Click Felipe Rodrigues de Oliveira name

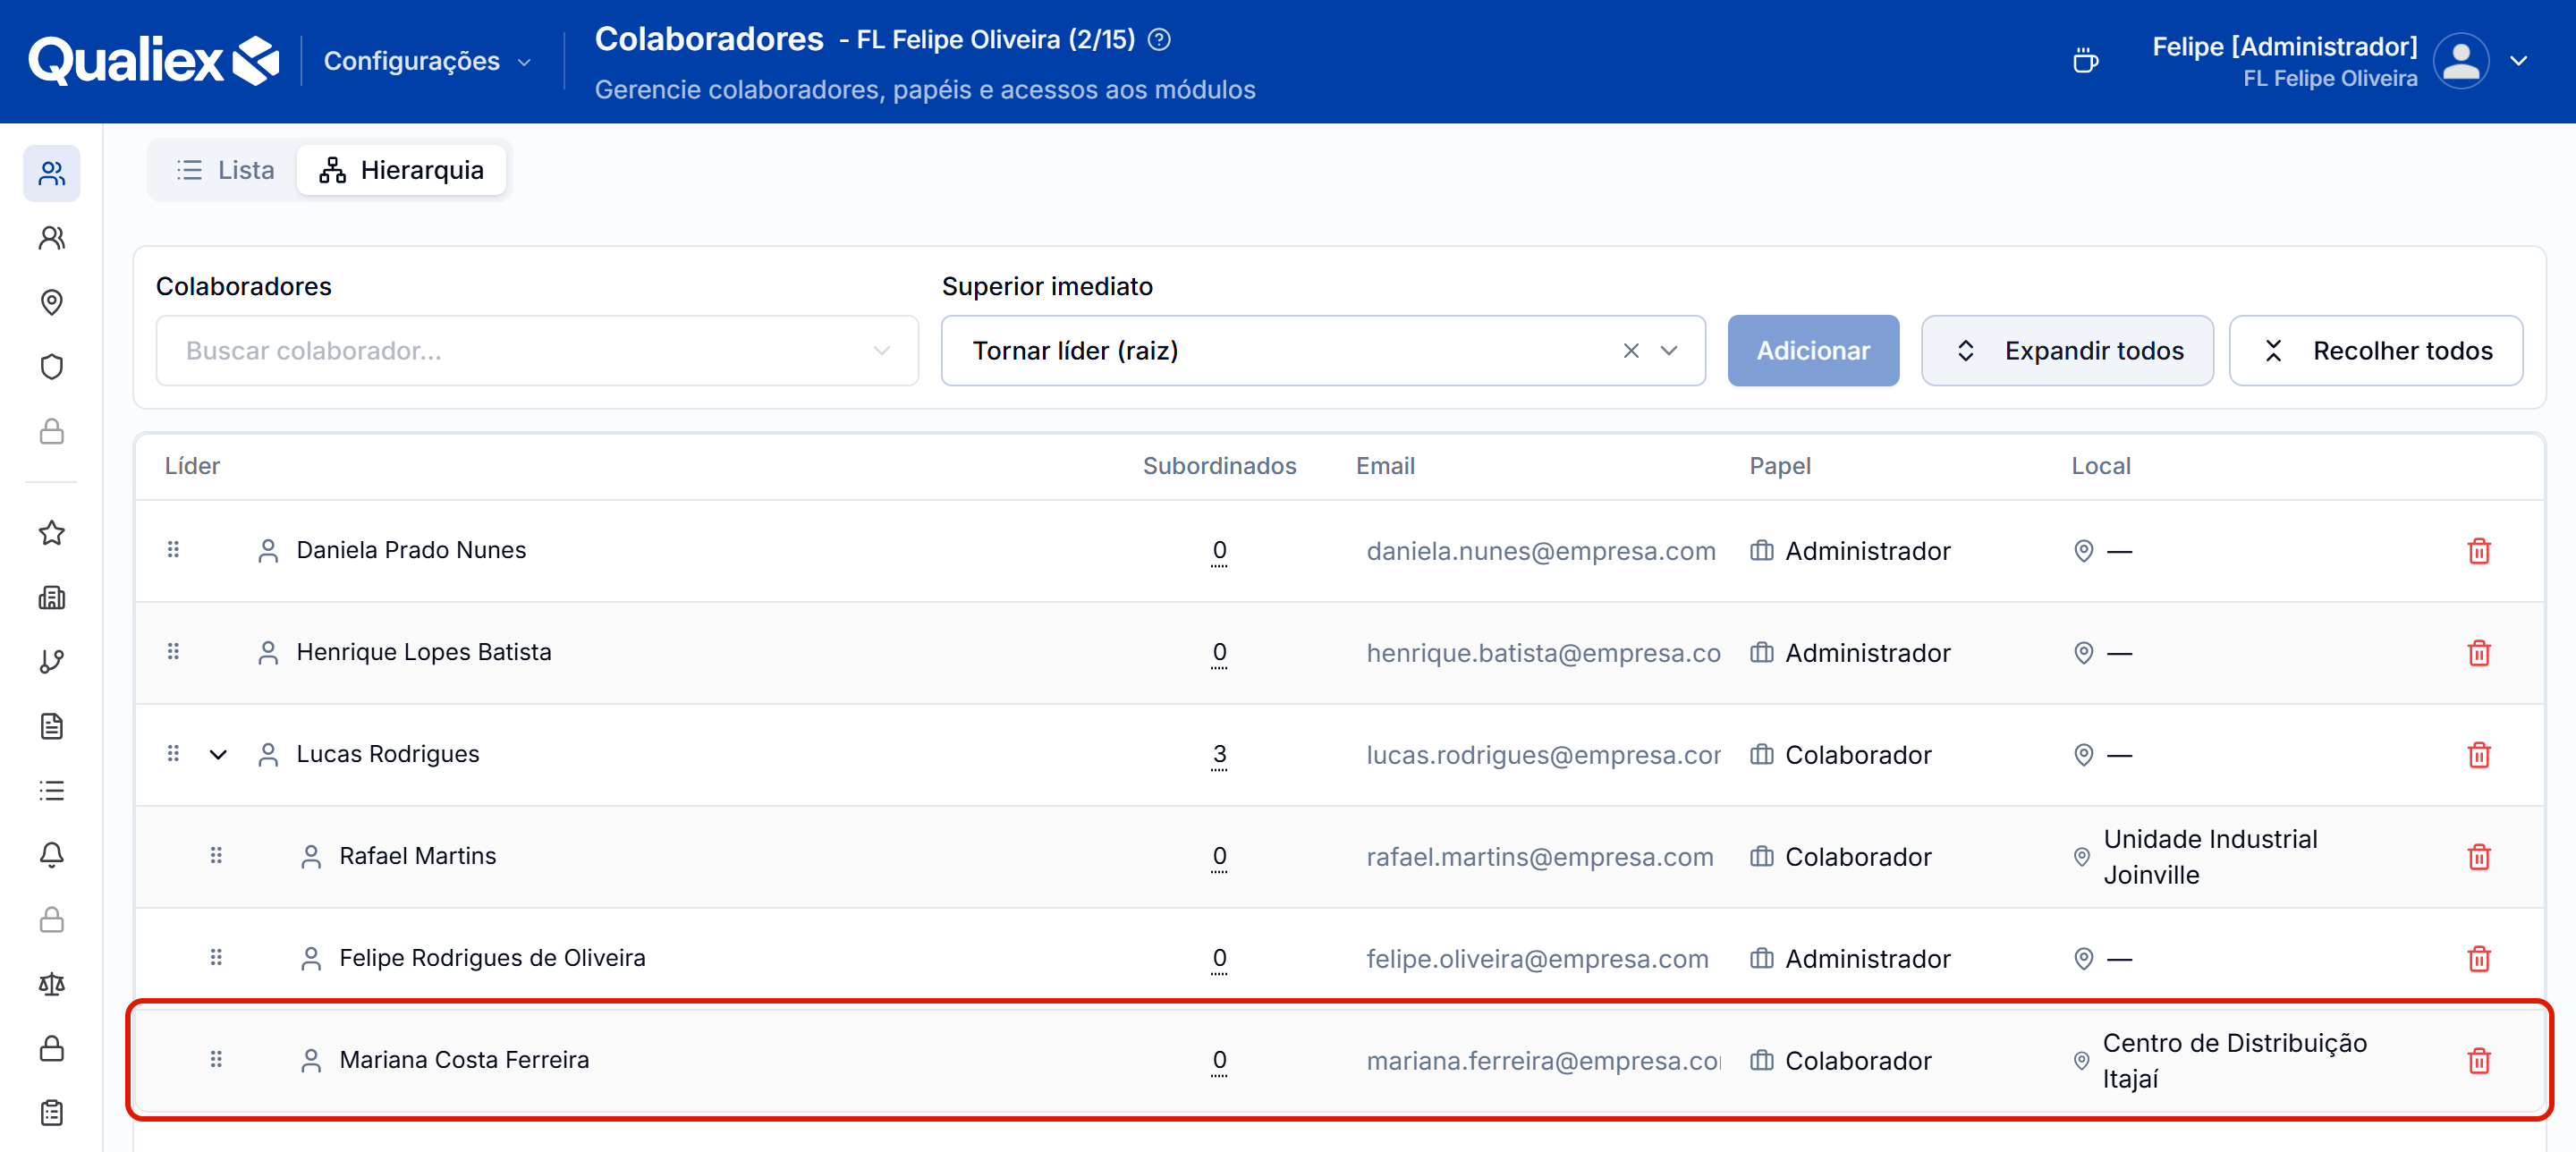pyautogui.click(x=492, y=958)
